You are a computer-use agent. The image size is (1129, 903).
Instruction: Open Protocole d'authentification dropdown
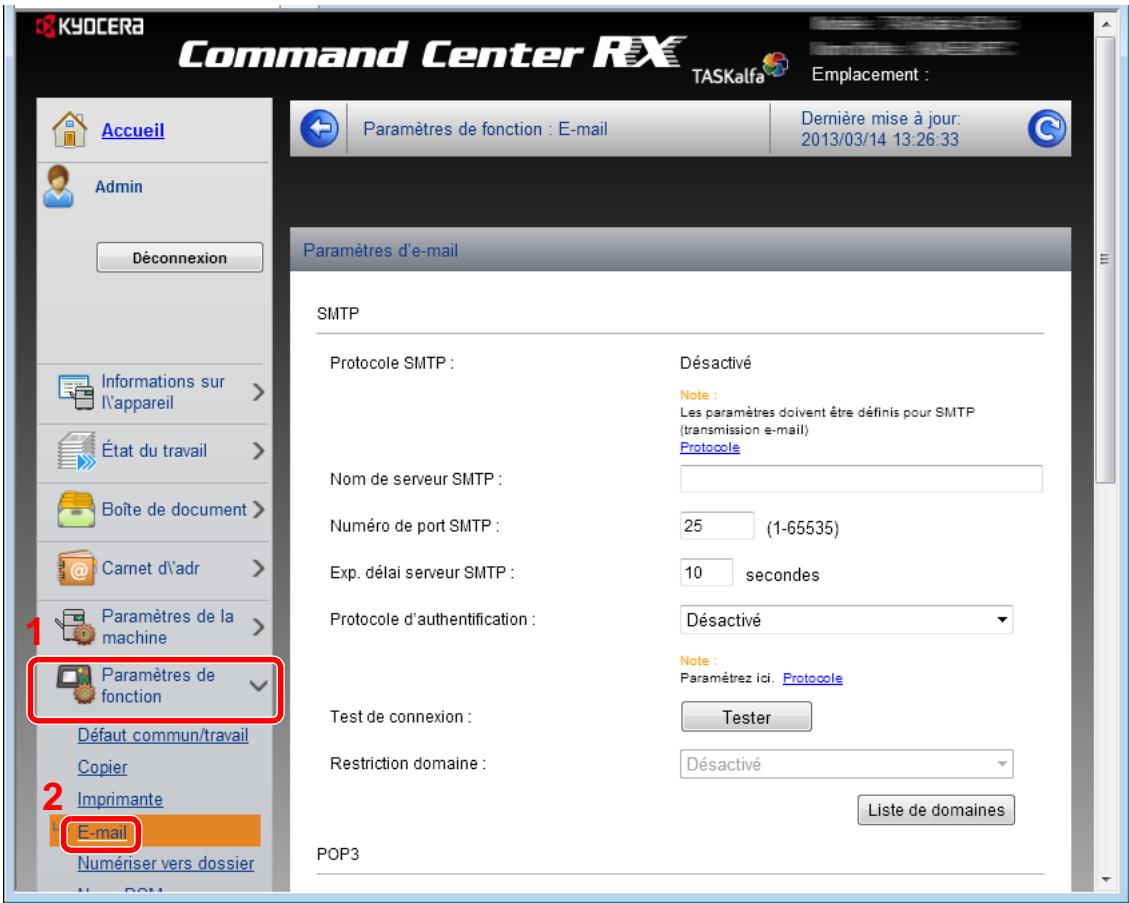(846, 620)
